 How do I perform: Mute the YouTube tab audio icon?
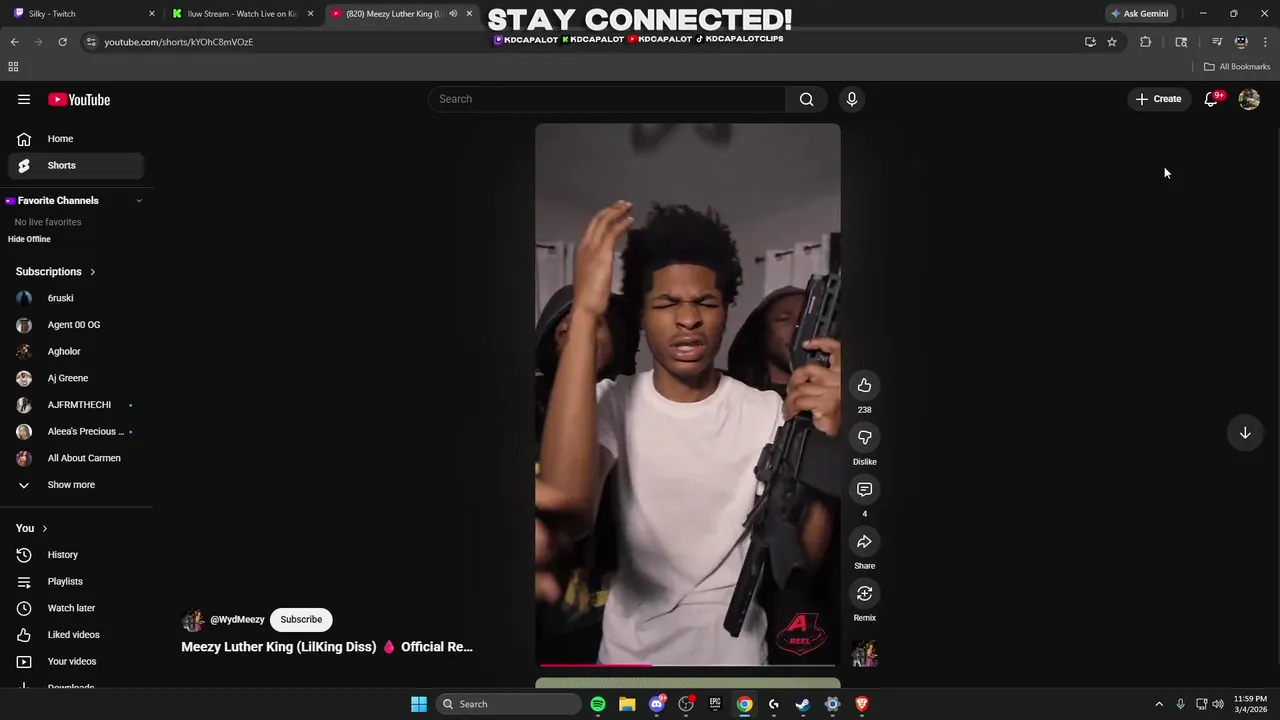(x=453, y=14)
